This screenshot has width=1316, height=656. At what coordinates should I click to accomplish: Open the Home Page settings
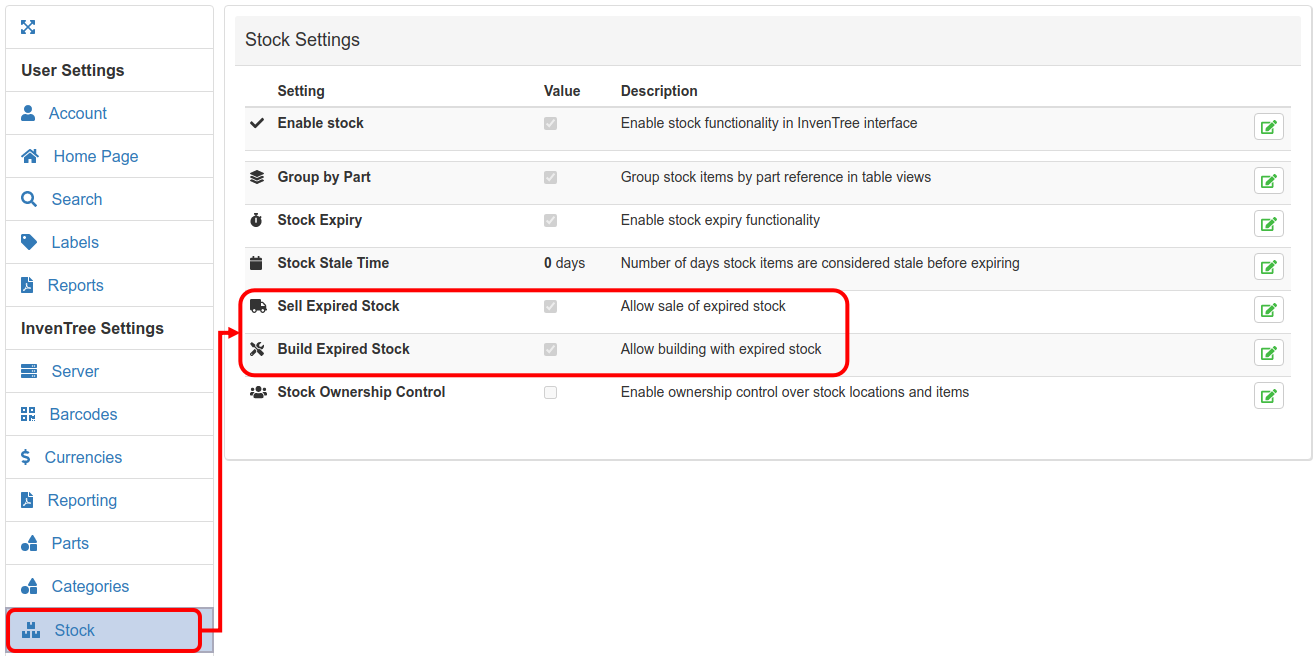point(95,157)
